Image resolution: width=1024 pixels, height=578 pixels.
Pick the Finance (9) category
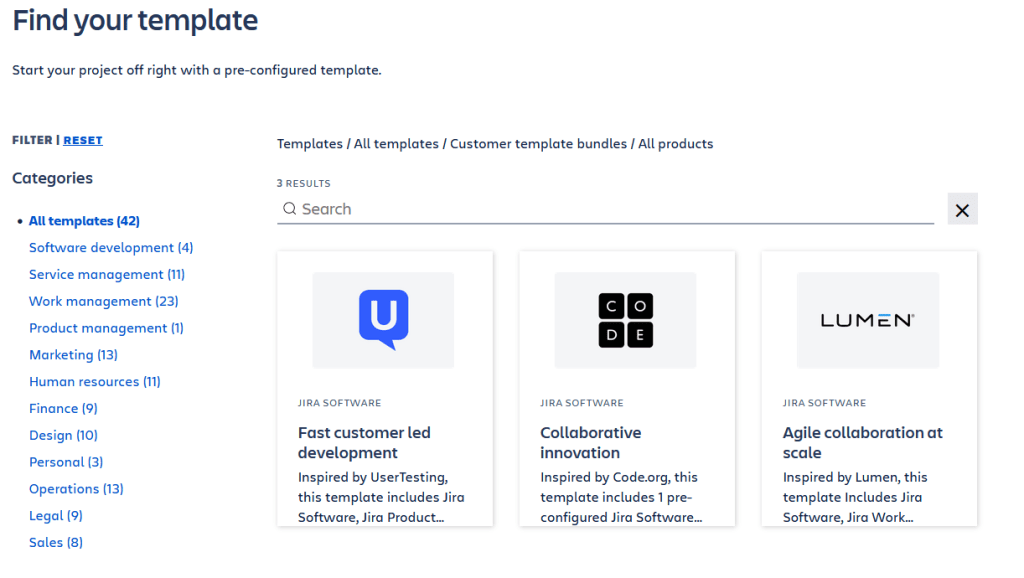[63, 408]
